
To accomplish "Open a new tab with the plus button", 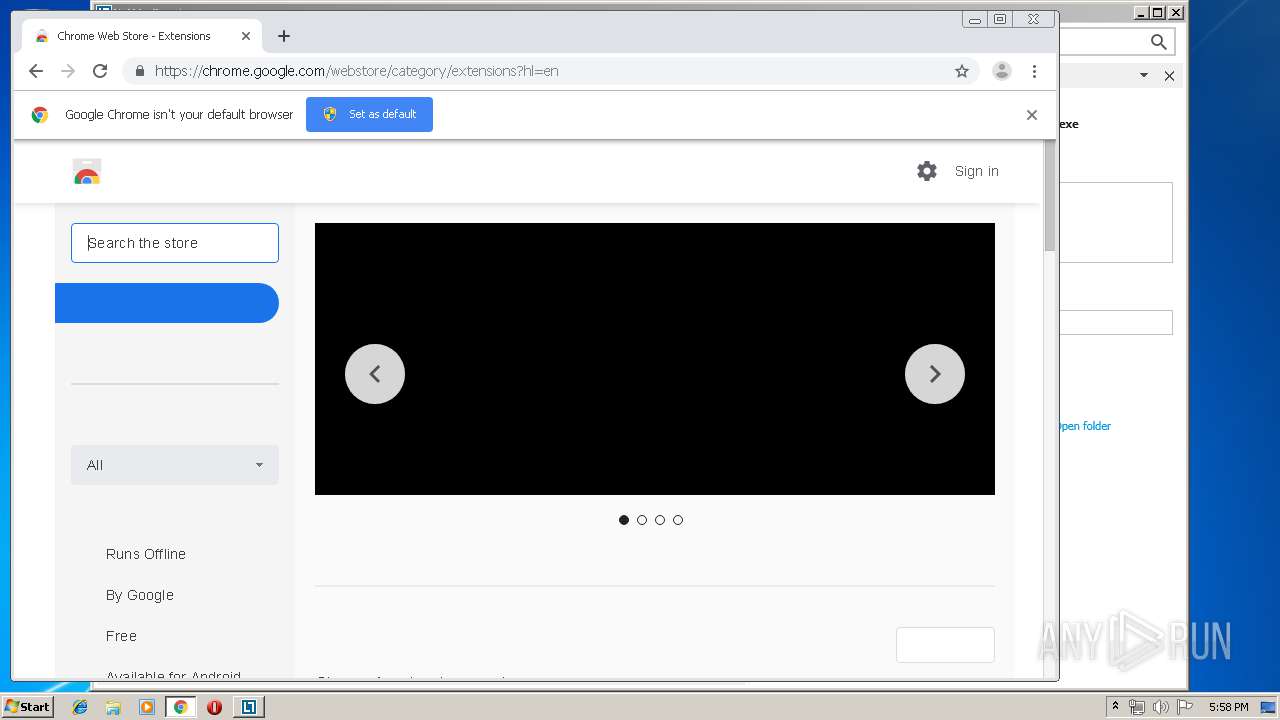I will 284,36.
